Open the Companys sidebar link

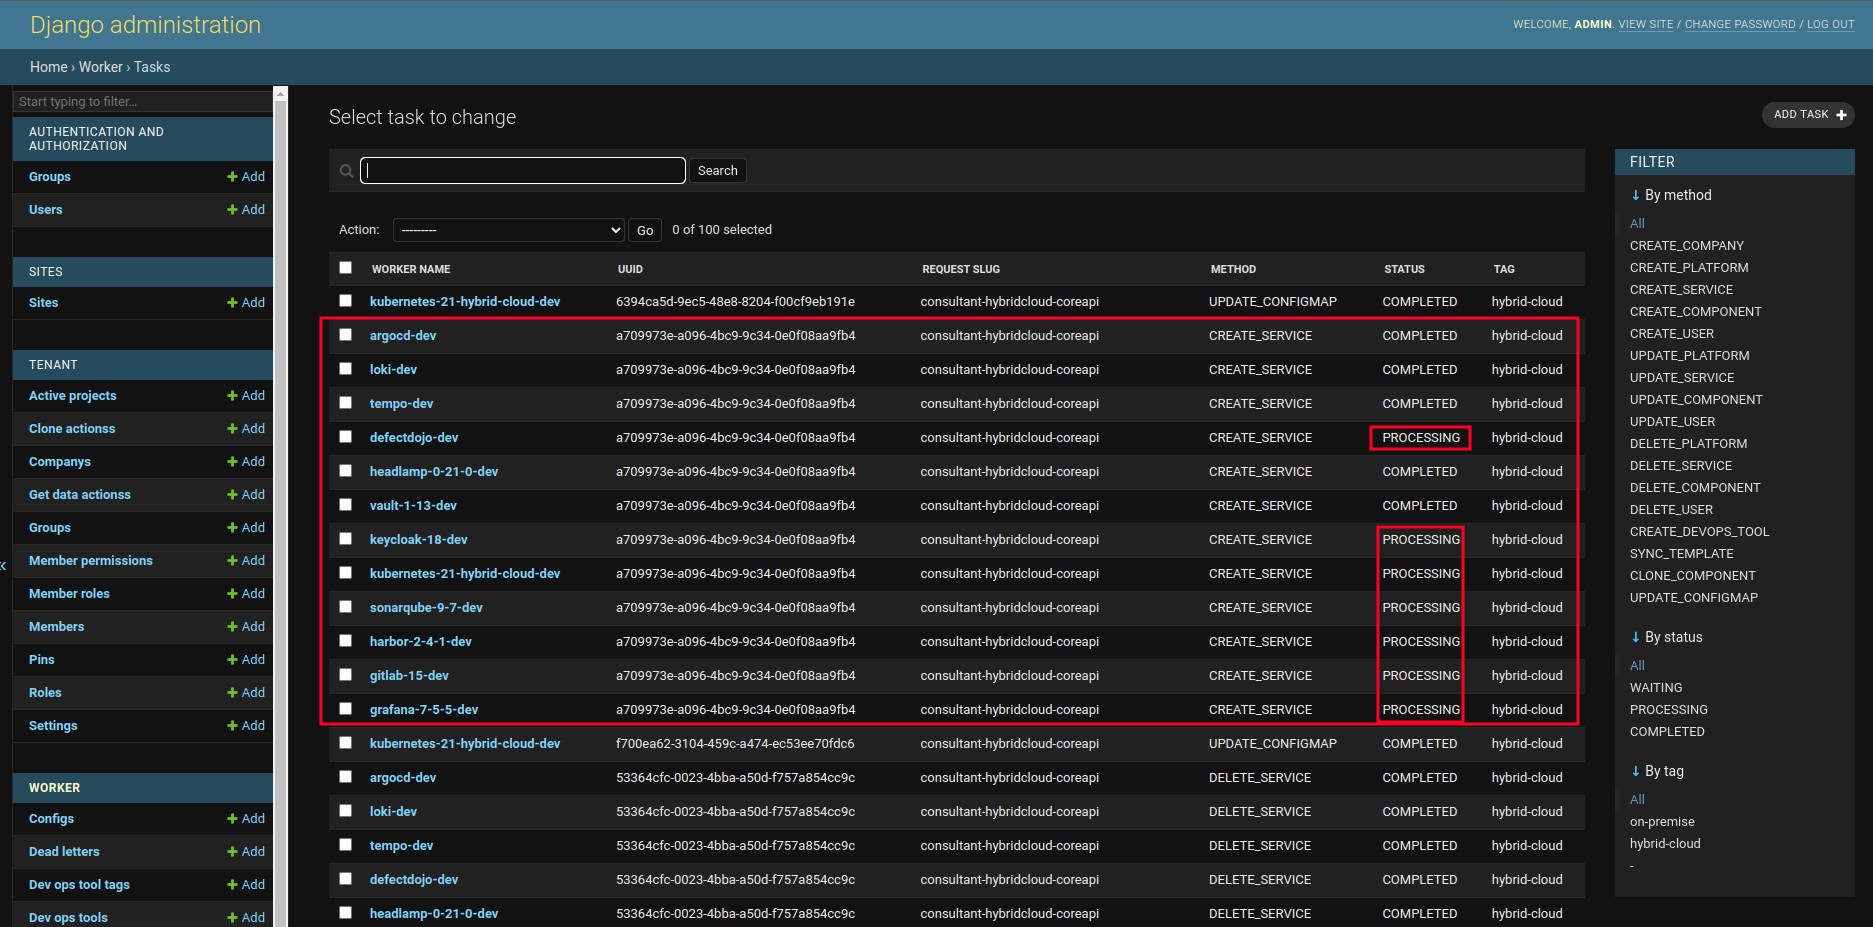pyautogui.click(x=60, y=462)
